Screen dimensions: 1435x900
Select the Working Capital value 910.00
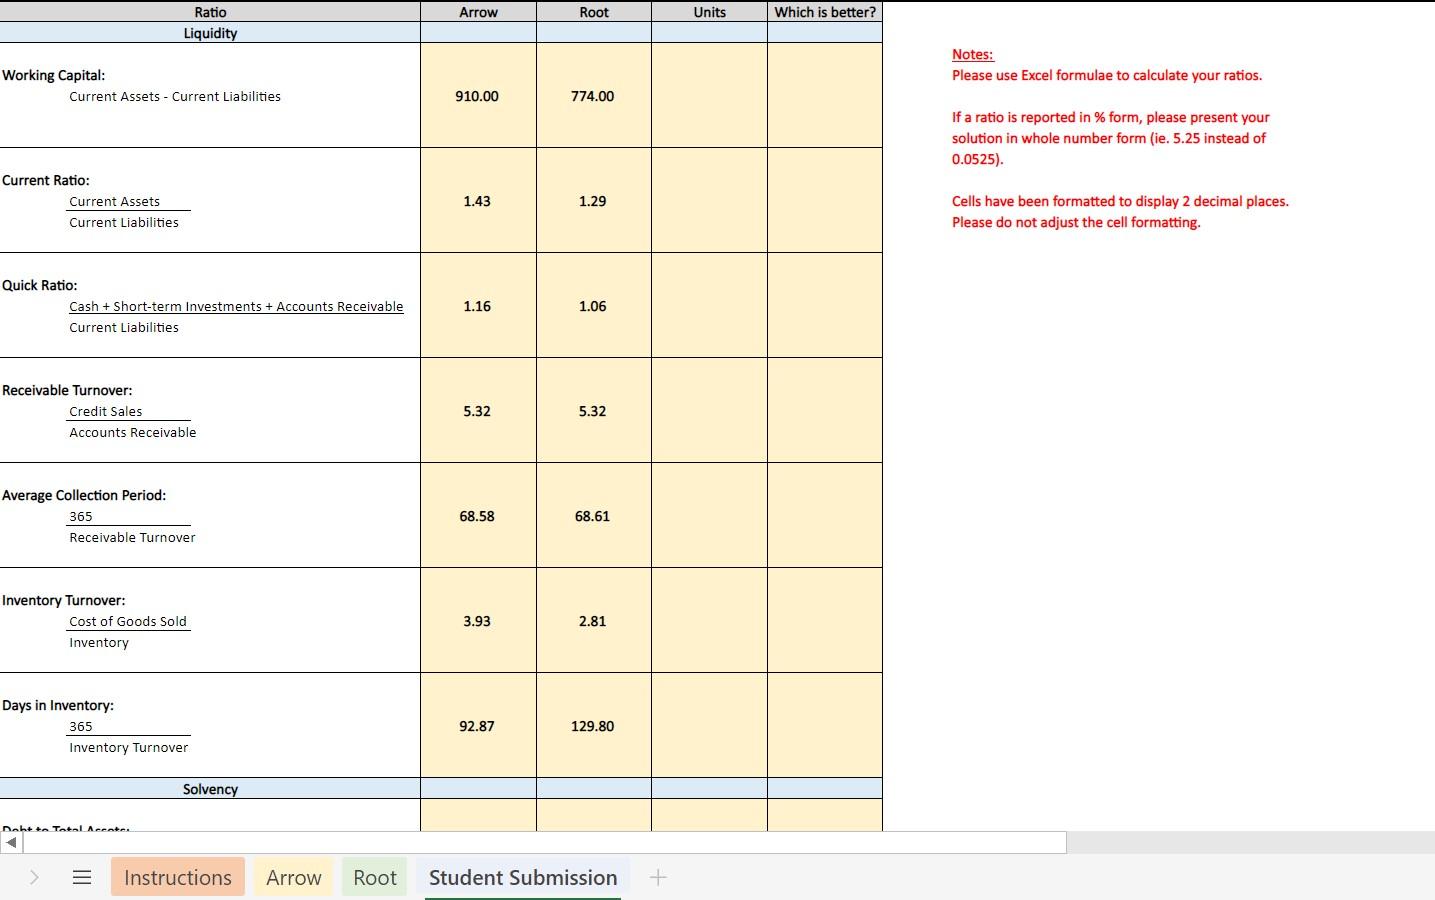(478, 96)
